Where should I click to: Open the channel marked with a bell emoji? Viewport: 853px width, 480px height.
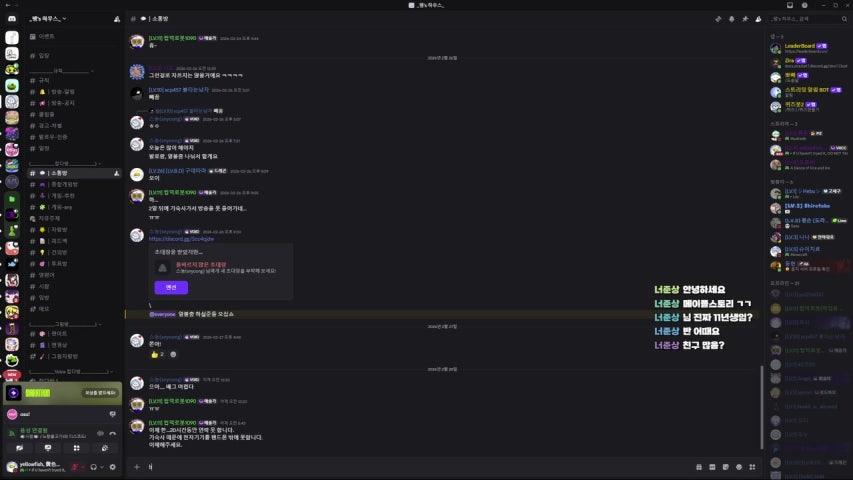tap(74, 92)
